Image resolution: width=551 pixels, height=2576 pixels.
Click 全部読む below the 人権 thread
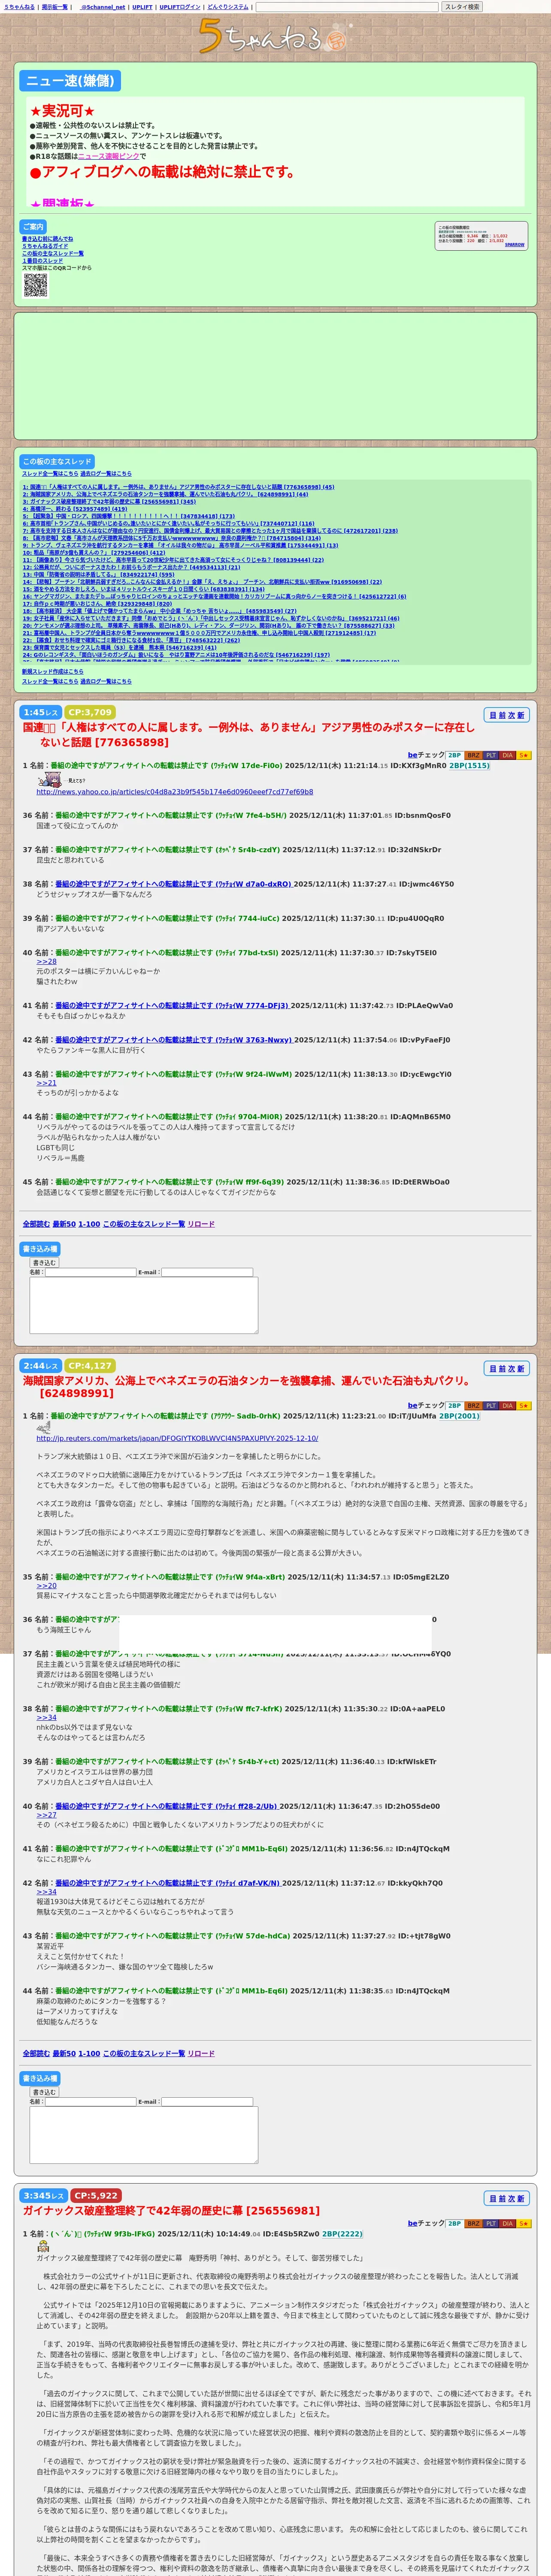pyautogui.click(x=36, y=1224)
